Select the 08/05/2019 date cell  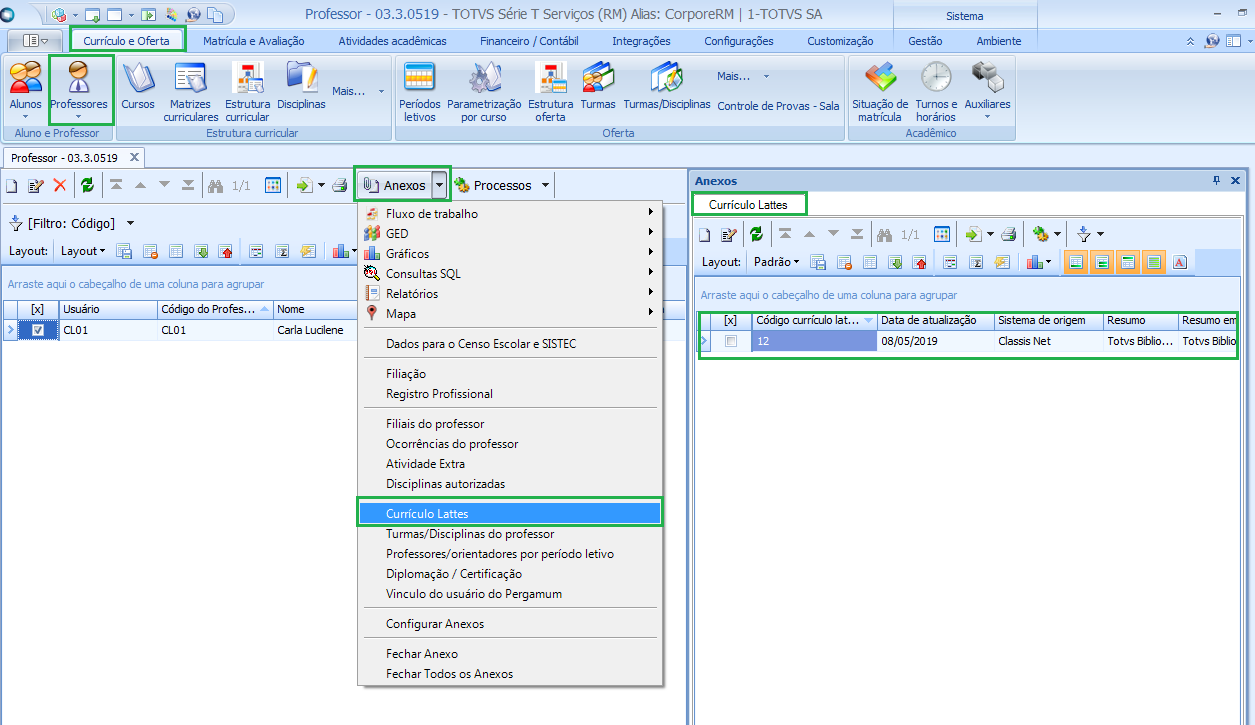936,341
